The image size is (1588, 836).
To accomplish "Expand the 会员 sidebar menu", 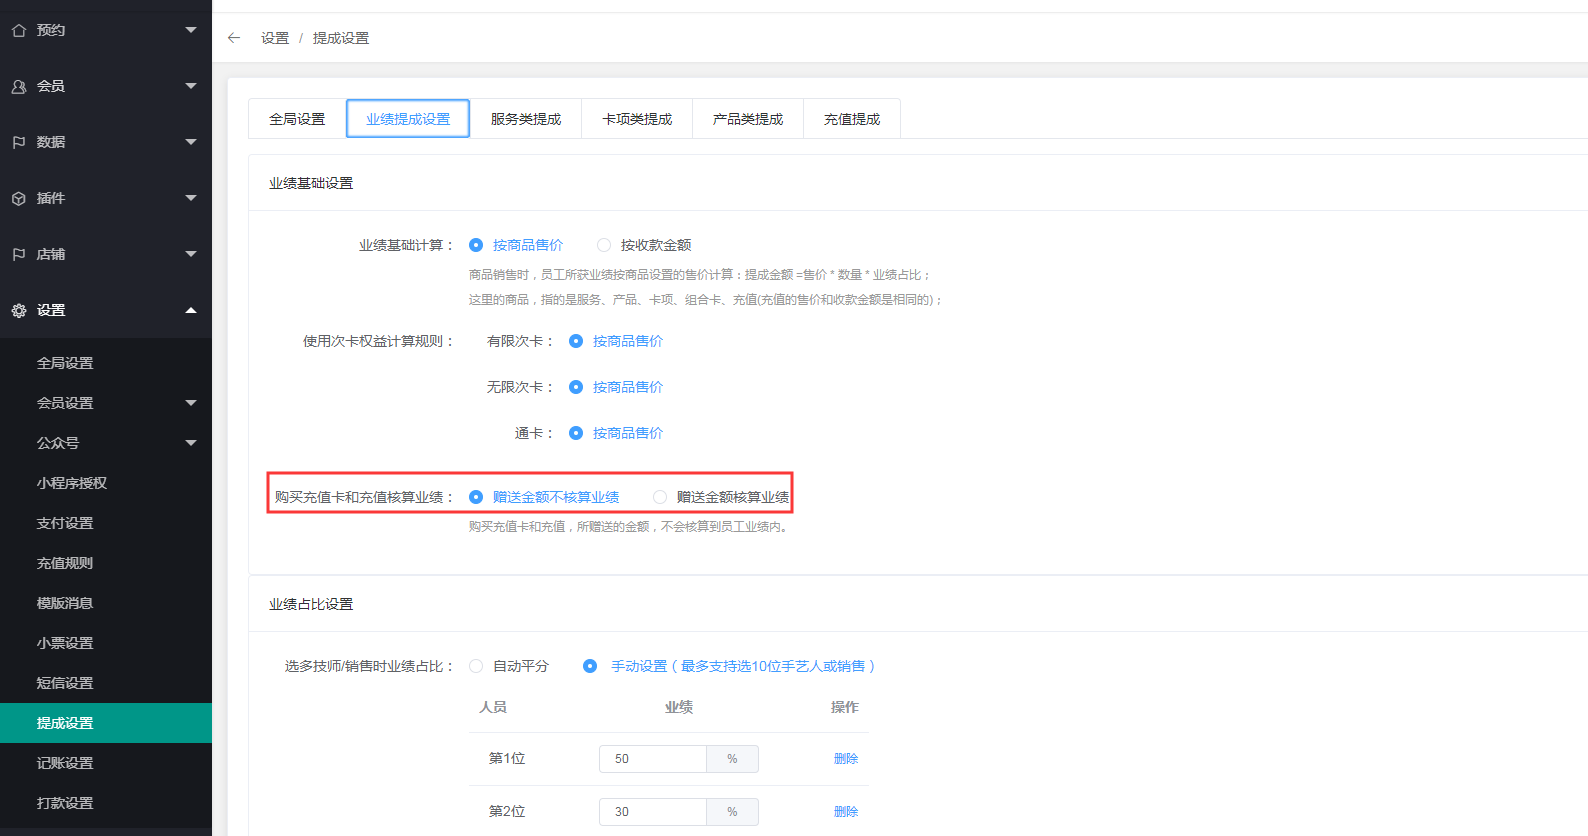I will [x=190, y=86].
